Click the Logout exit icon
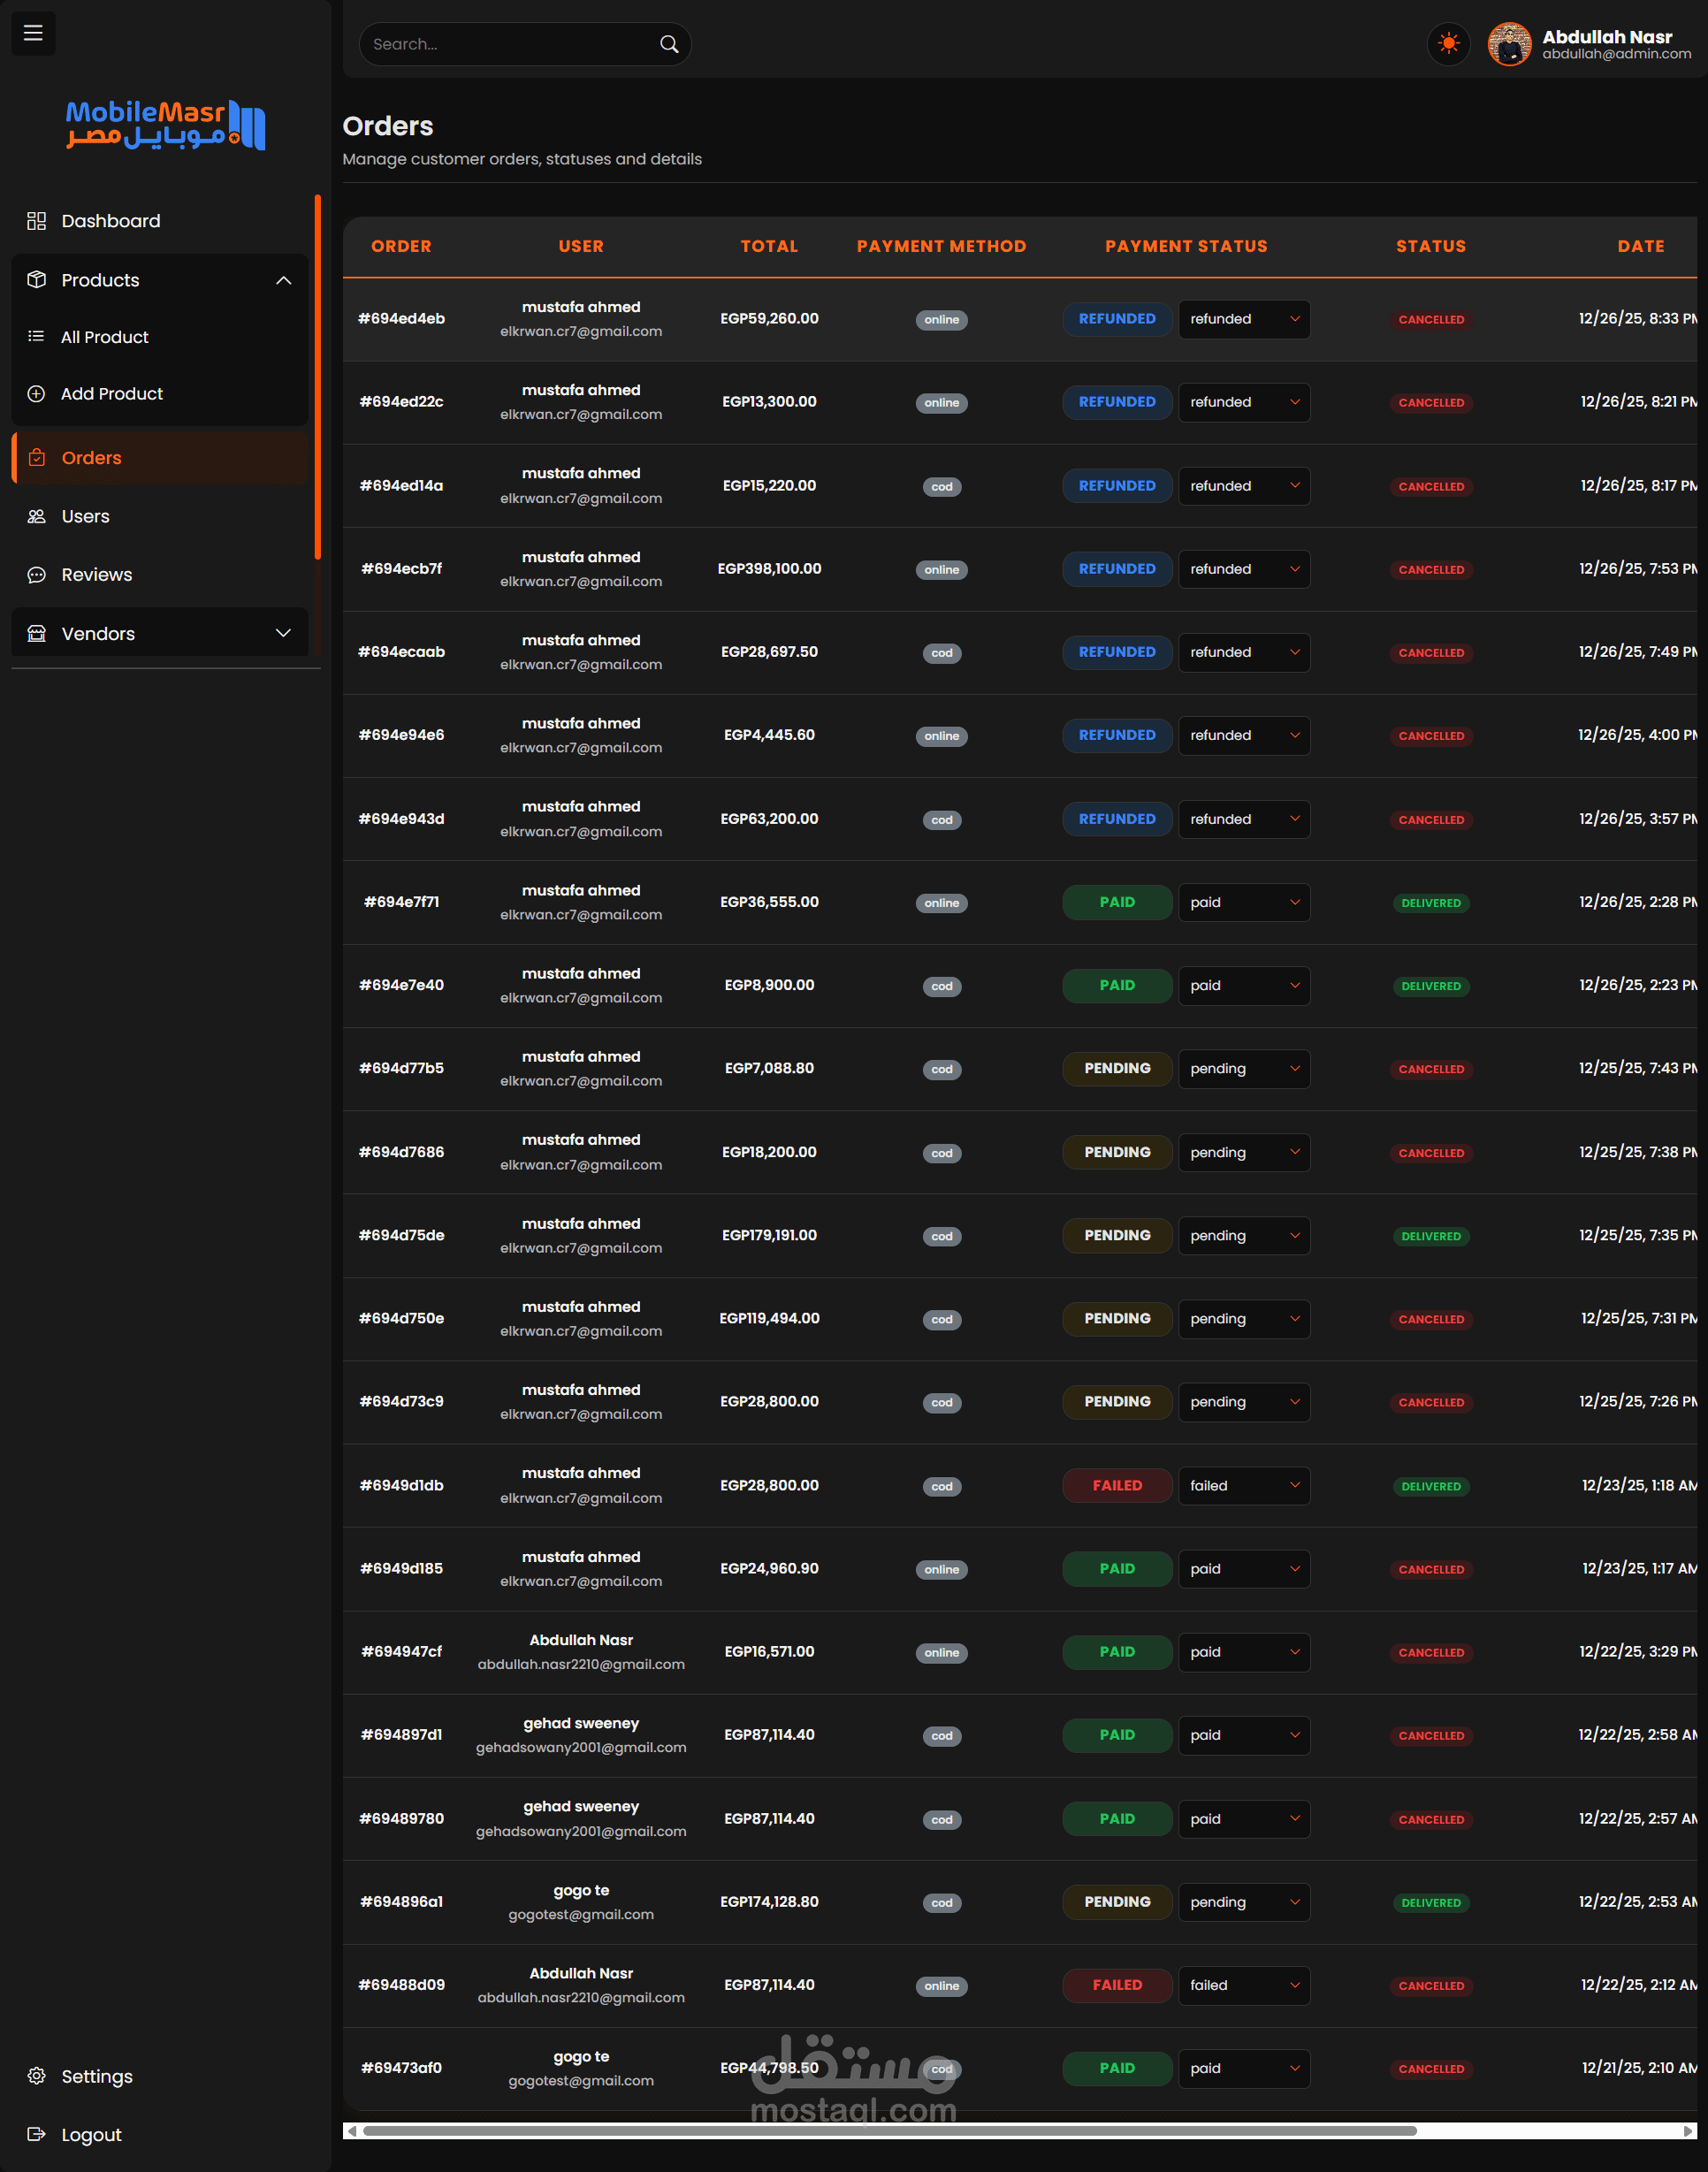 click(x=37, y=2134)
